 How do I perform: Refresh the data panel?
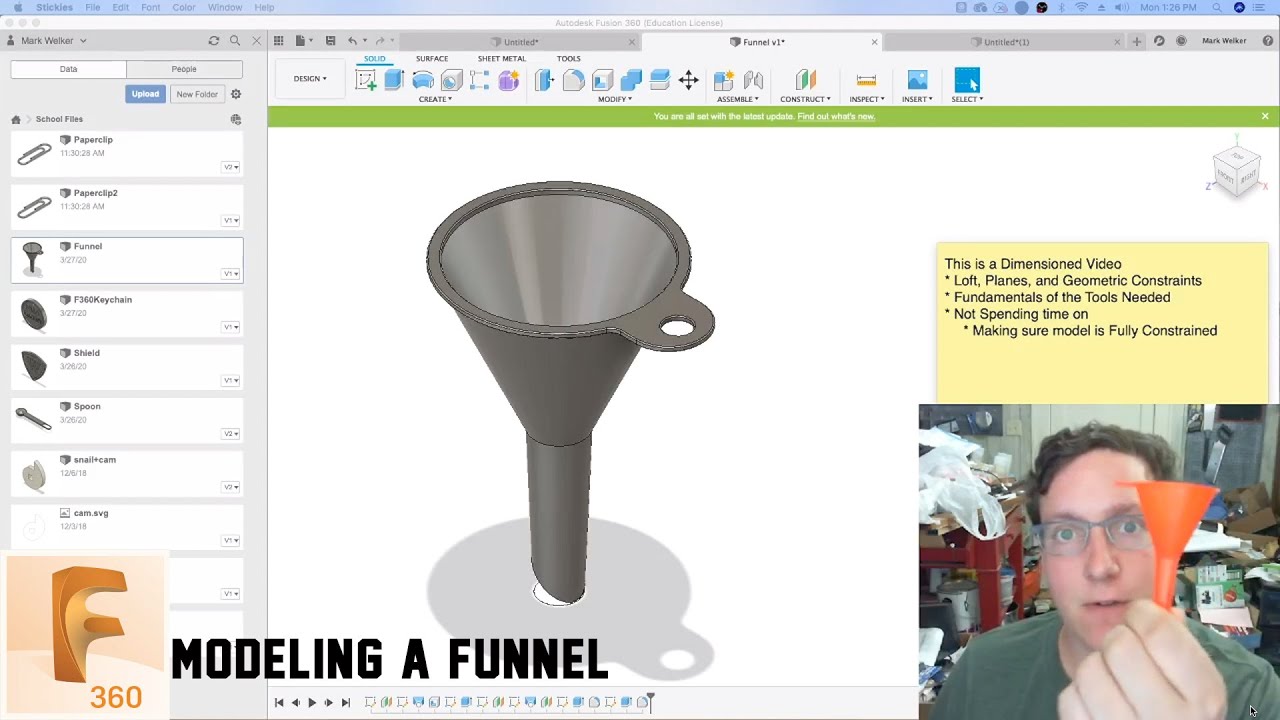tap(213, 41)
